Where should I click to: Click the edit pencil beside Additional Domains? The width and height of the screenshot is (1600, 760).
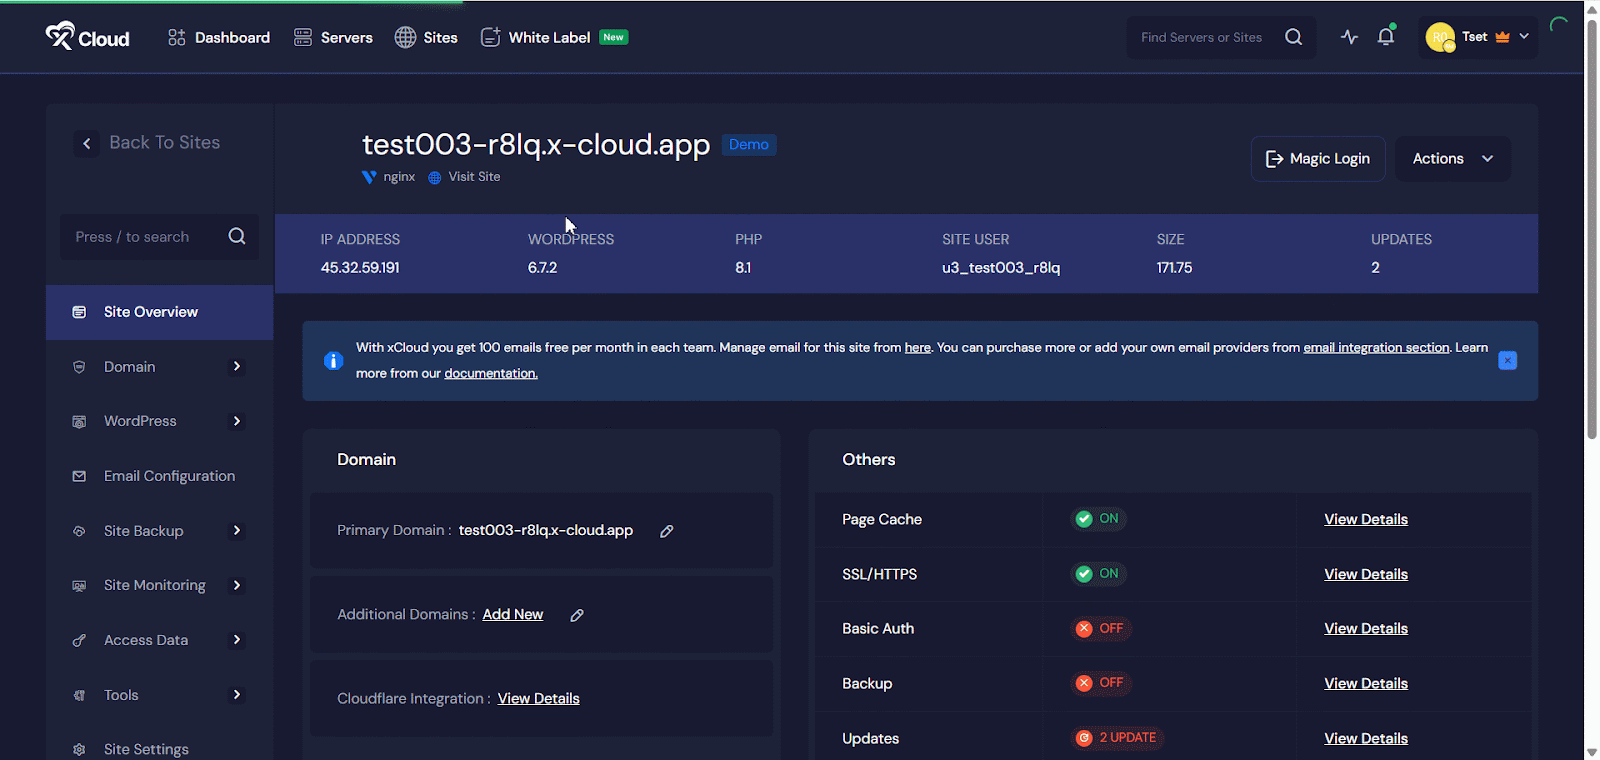click(577, 615)
